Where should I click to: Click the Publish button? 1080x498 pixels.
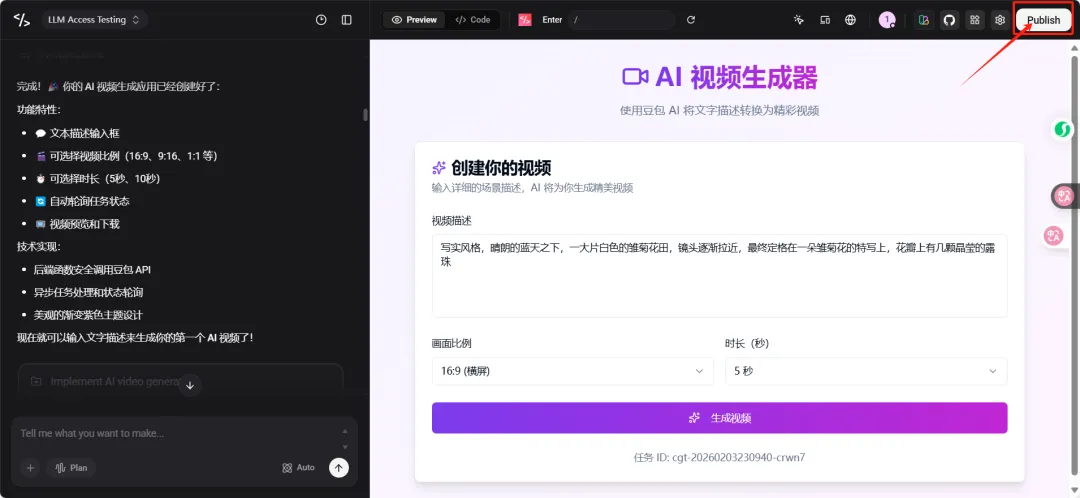coord(1043,20)
